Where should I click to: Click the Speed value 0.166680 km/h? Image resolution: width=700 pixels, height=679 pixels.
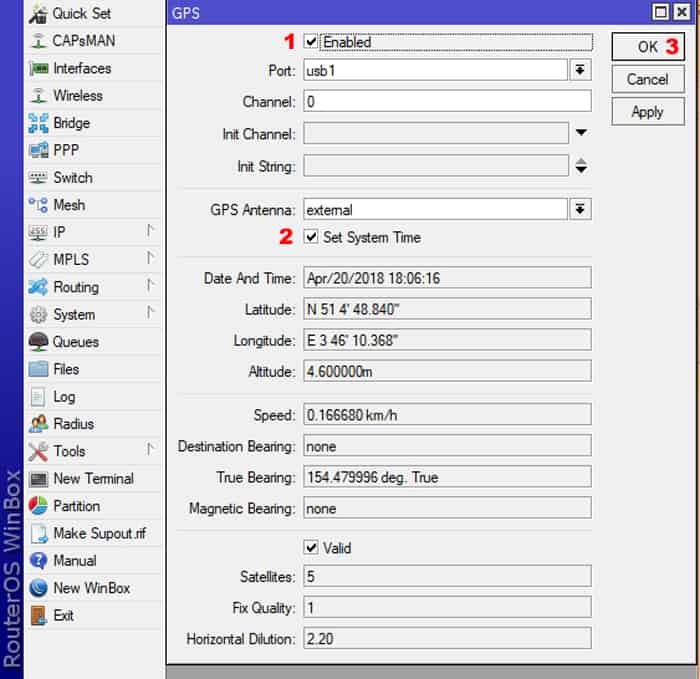[447, 415]
